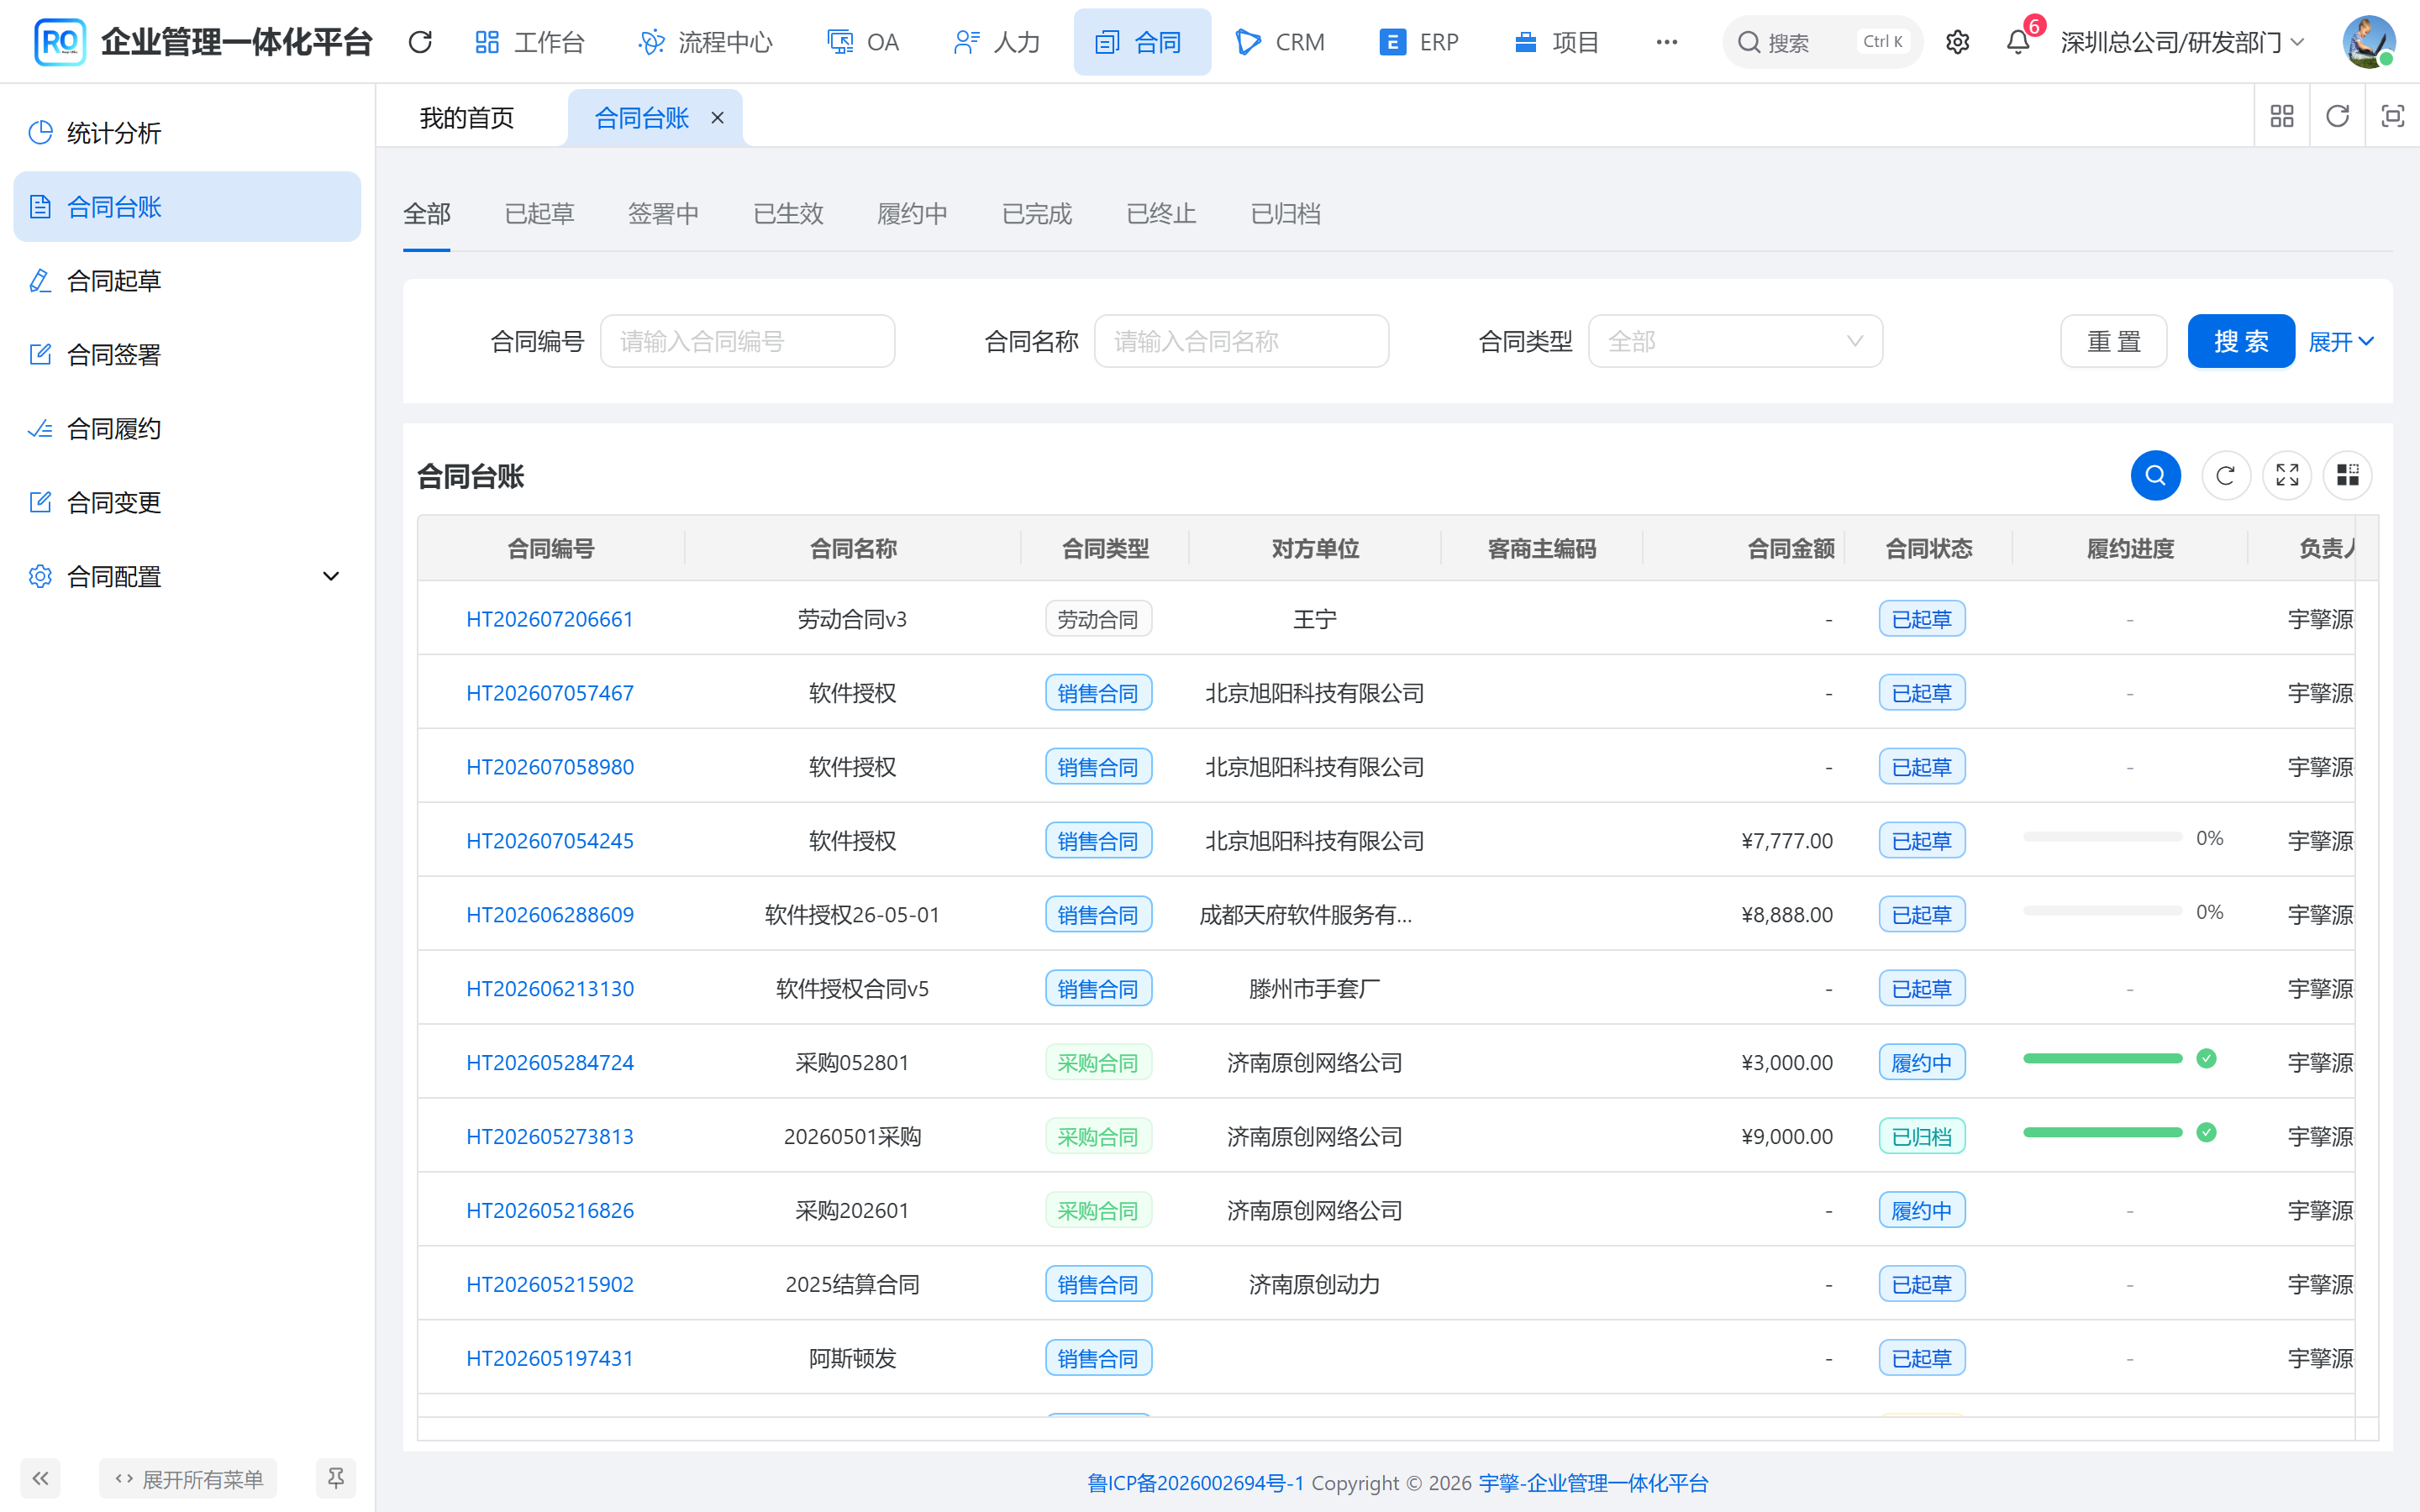Open 合同起草 in the sidebar
This screenshot has height=1512, width=2420.
tap(187, 281)
